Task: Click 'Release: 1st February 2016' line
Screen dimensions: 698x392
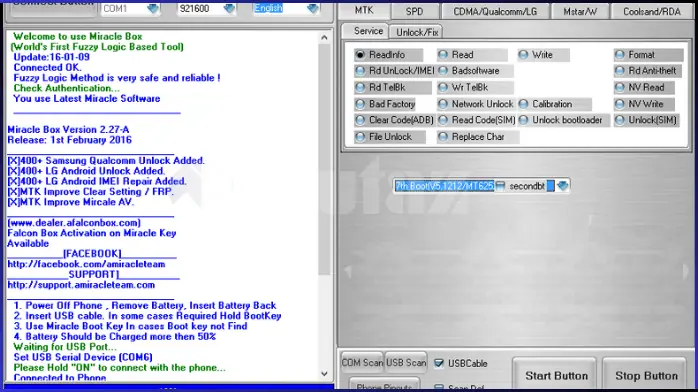Action: tap(69, 140)
